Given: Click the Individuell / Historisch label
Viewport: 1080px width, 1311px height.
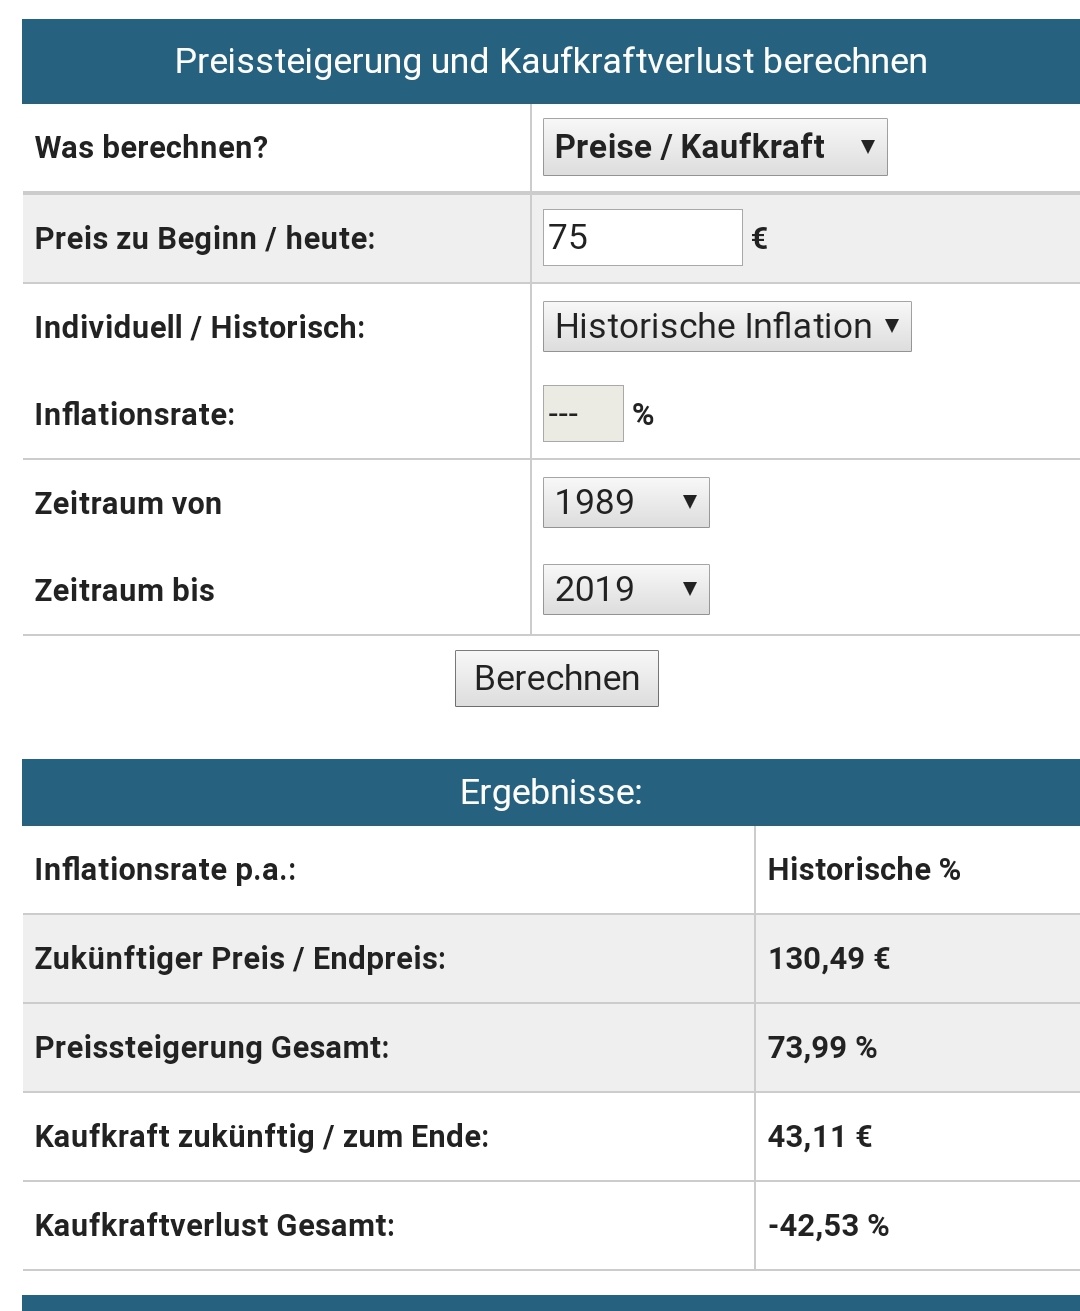Looking at the screenshot, I should click(200, 327).
